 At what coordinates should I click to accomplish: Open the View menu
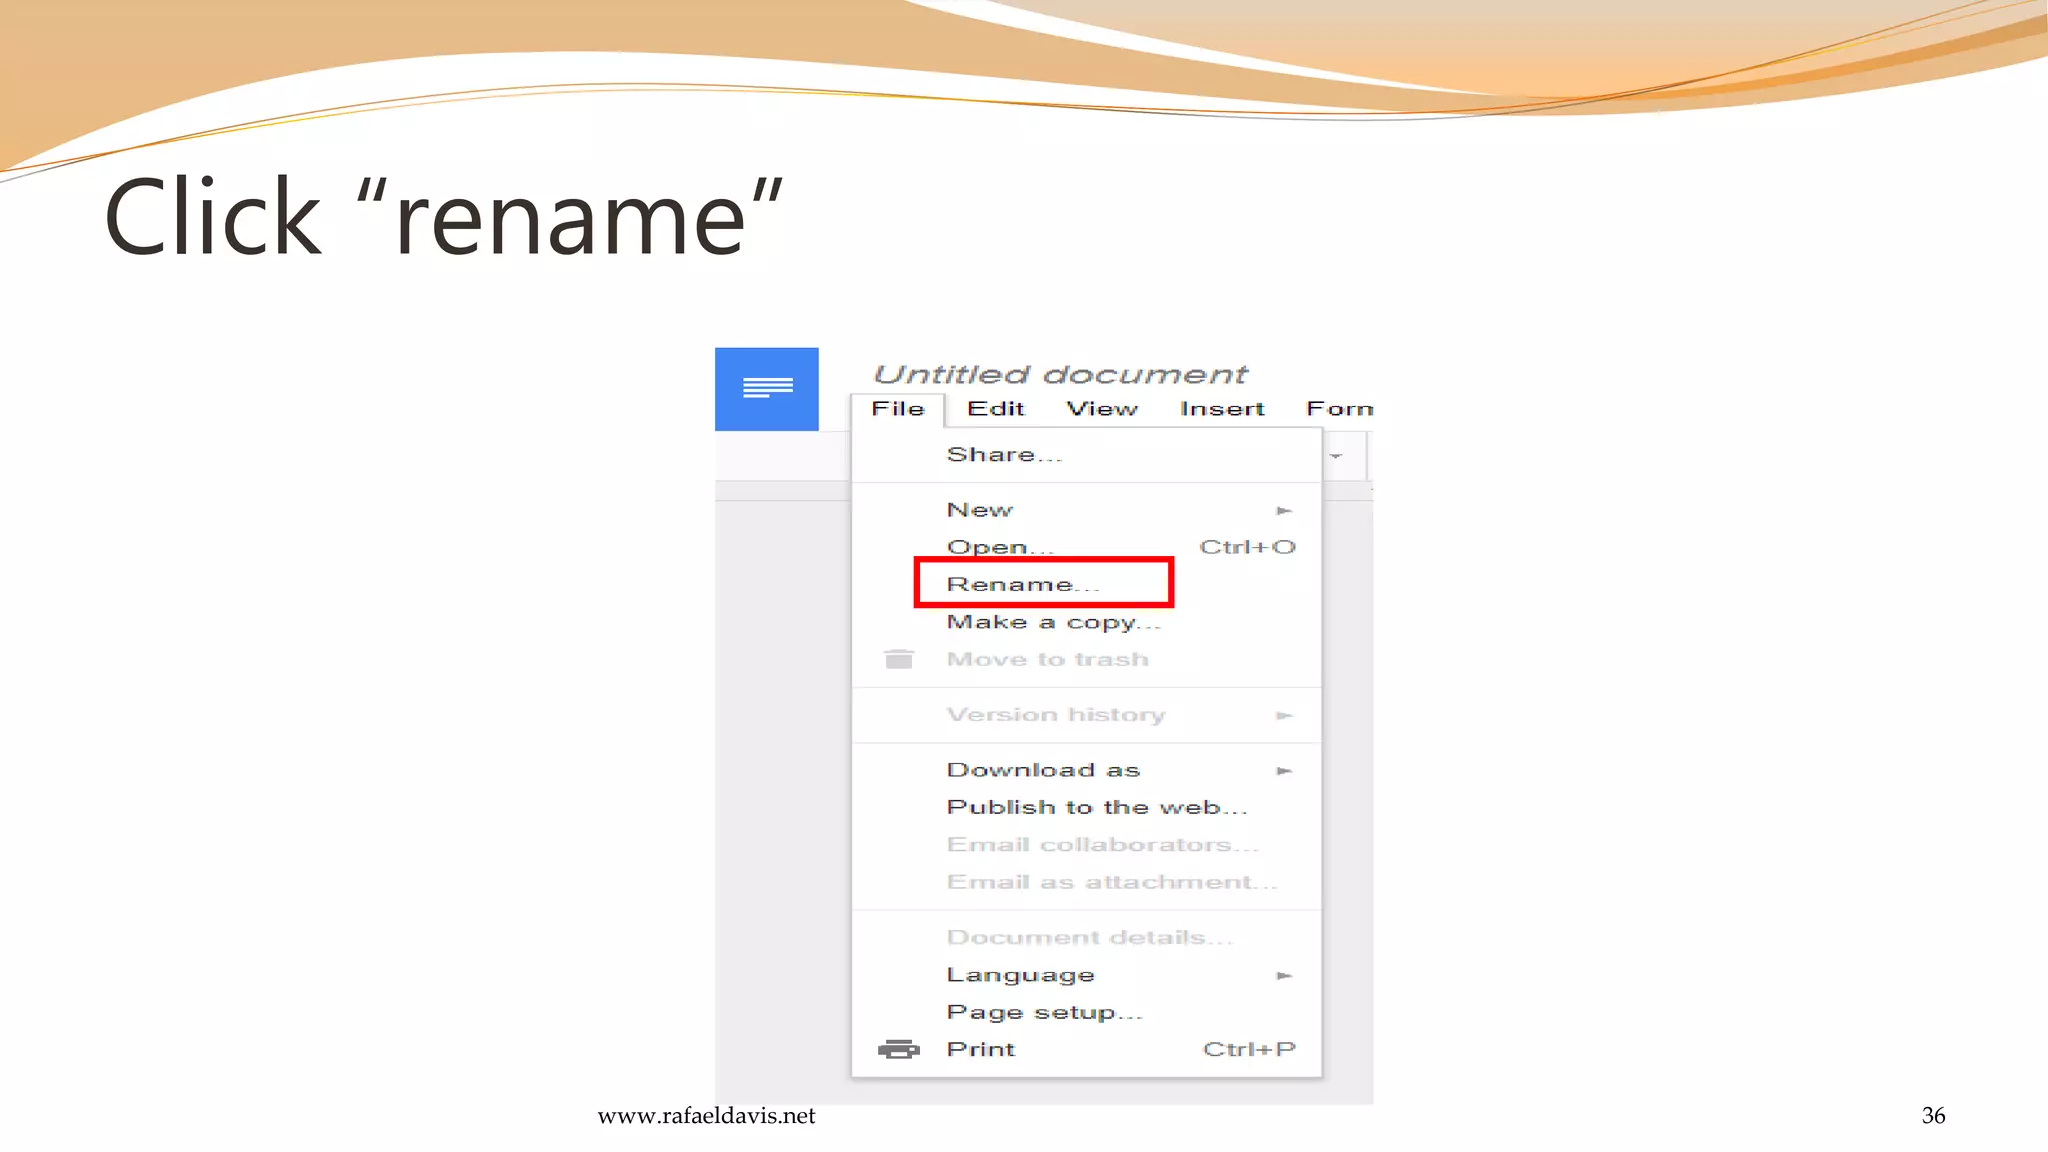[1102, 409]
